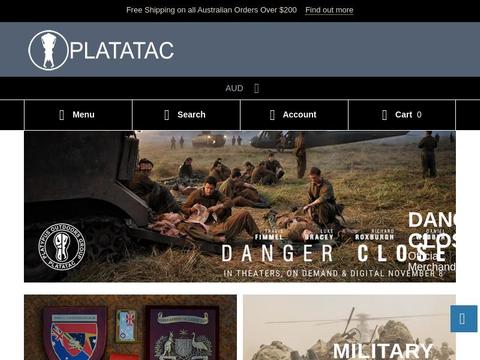Open the Account navigation item
480x360 pixels.
(294, 115)
